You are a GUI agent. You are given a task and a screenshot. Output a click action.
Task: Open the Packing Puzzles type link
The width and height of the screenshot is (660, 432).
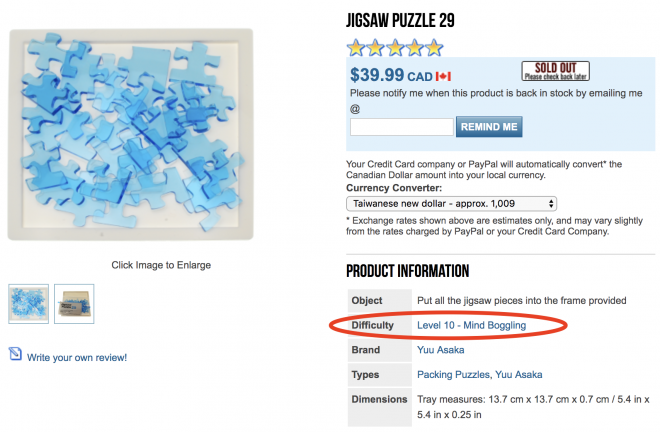(452, 374)
